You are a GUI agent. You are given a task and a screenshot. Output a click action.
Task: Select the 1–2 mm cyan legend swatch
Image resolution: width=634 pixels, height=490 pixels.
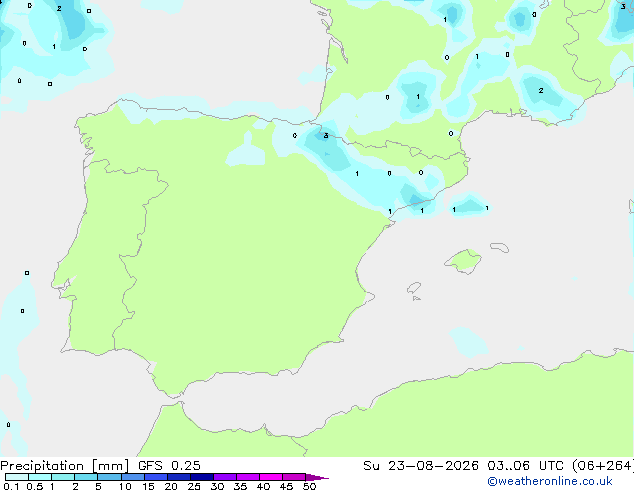pyautogui.click(x=63, y=477)
